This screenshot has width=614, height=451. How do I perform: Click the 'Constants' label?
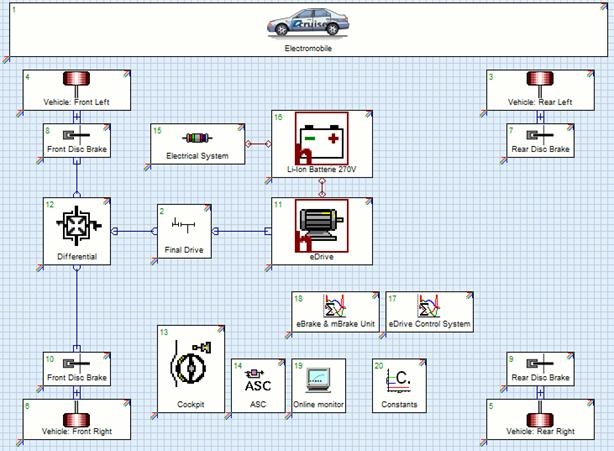[x=399, y=404]
